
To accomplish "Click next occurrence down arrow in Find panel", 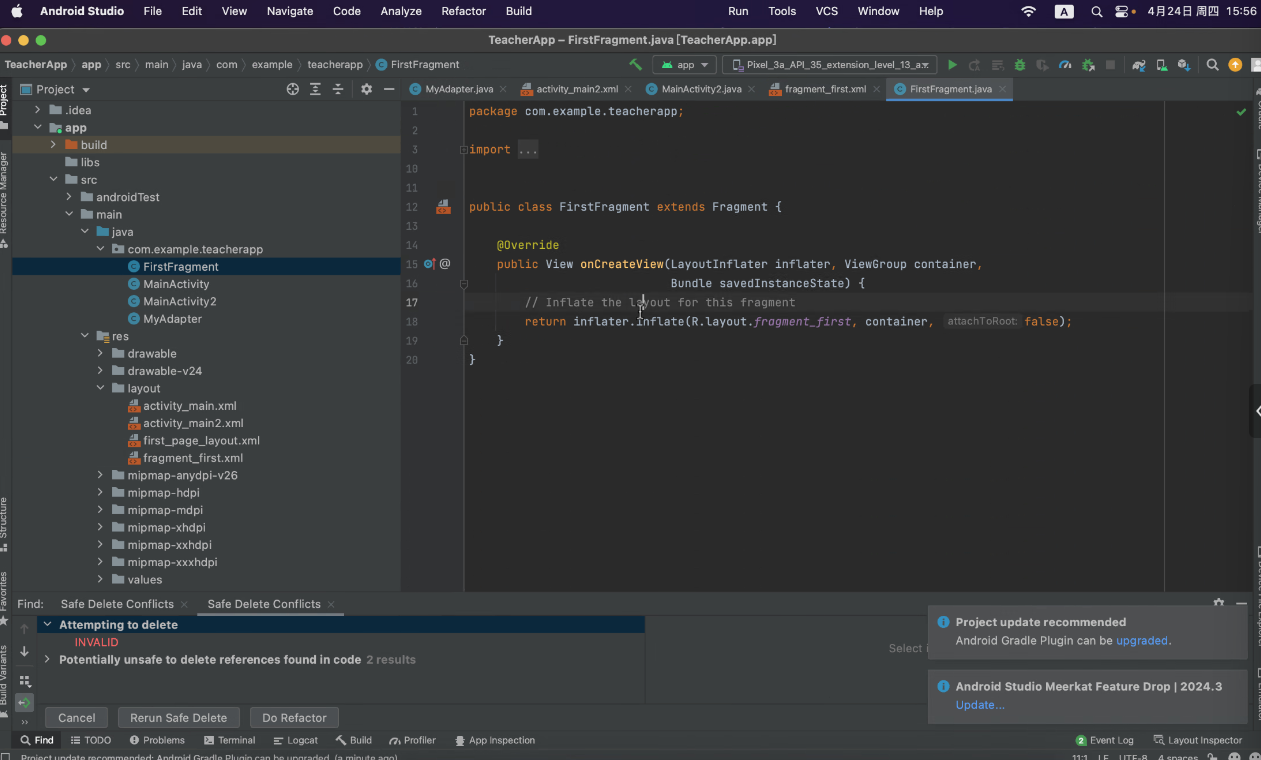I will (x=25, y=651).
